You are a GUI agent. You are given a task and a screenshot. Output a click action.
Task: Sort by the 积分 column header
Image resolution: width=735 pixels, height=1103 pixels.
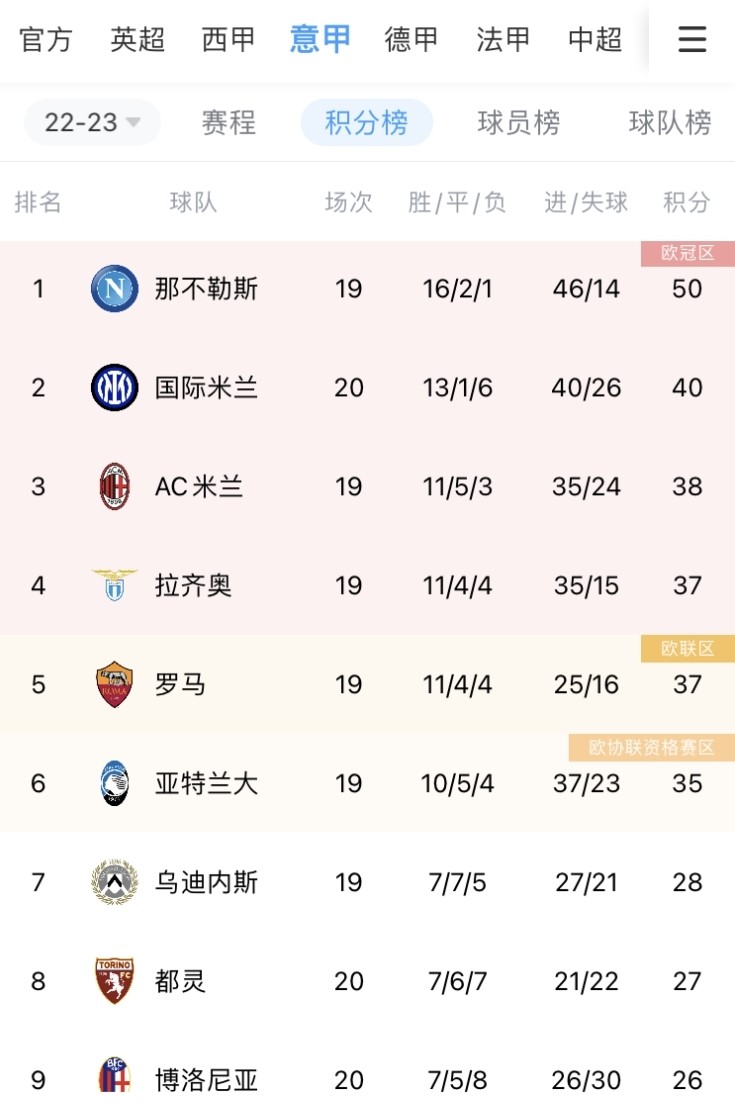(687, 203)
